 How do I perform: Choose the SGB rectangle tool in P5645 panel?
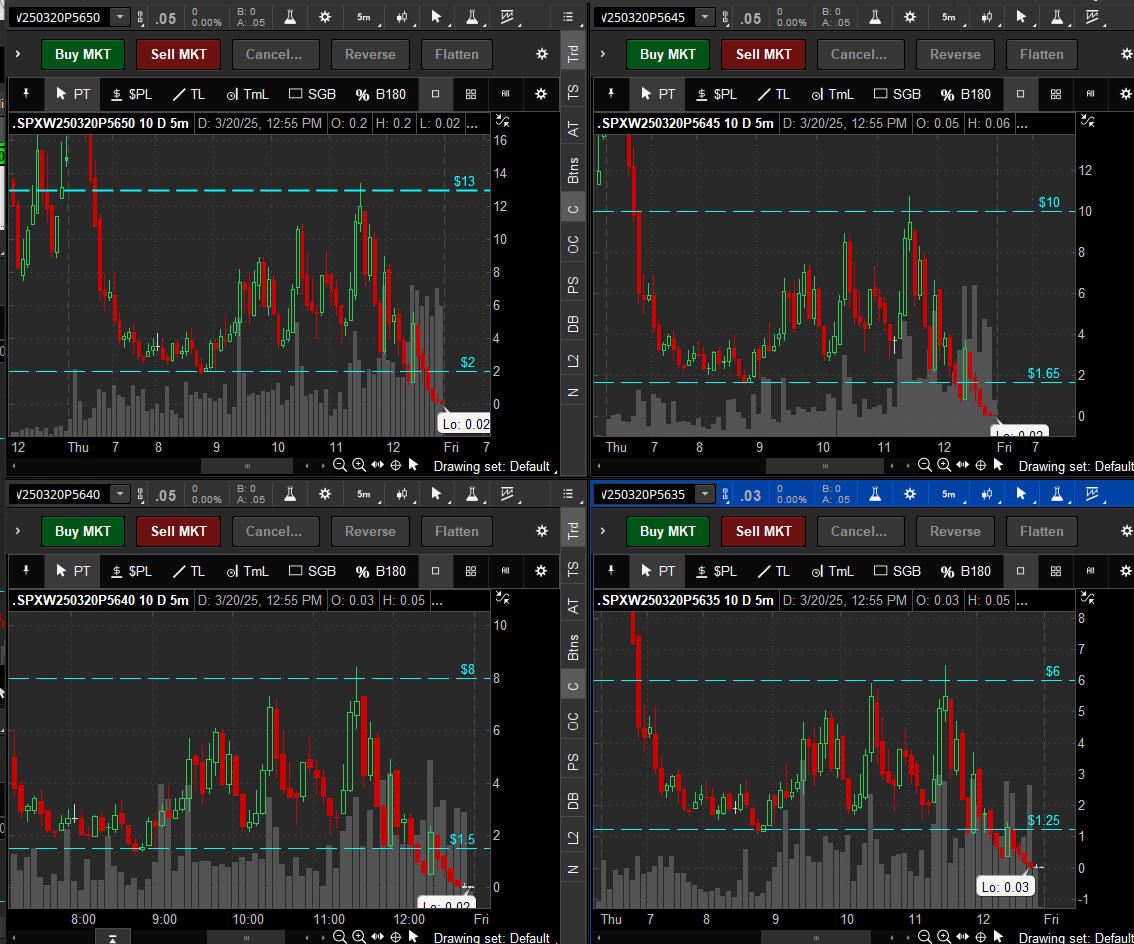896,94
